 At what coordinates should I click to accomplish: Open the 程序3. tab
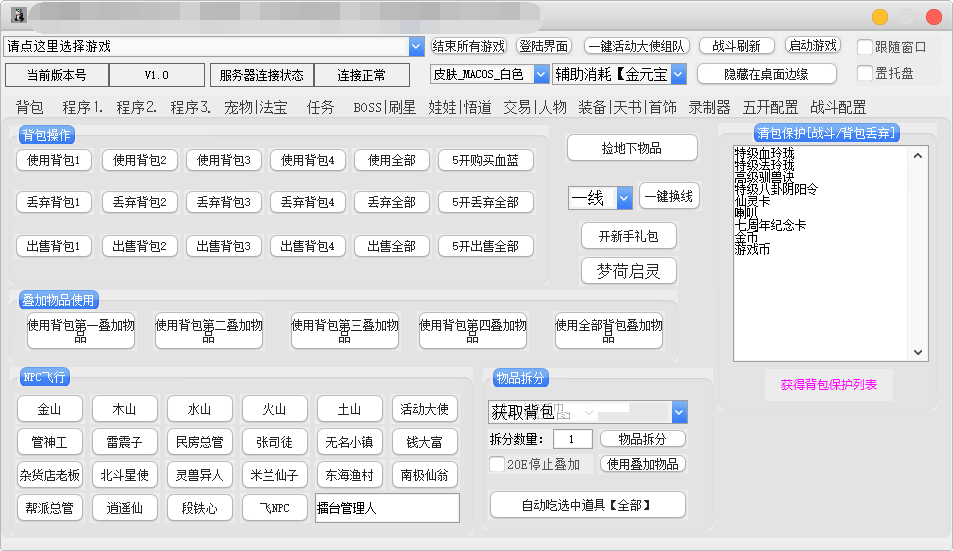(190, 108)
